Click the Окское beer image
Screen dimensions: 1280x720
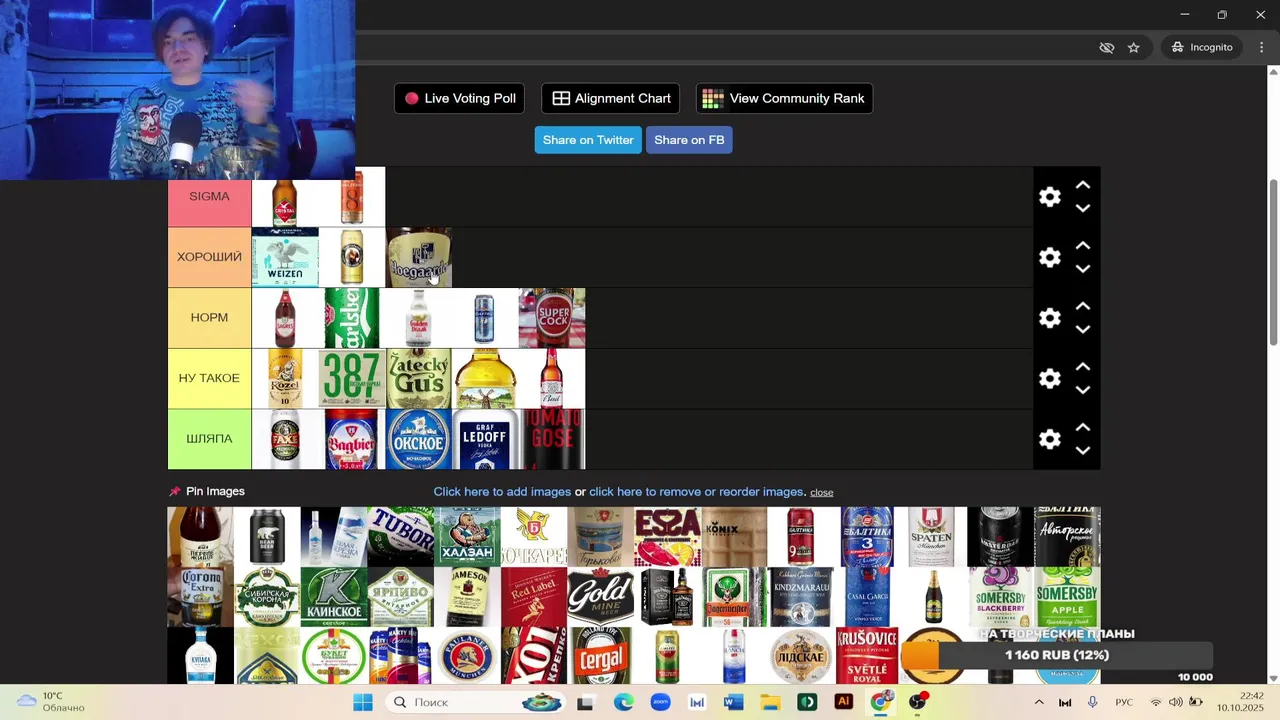[419, 439]
